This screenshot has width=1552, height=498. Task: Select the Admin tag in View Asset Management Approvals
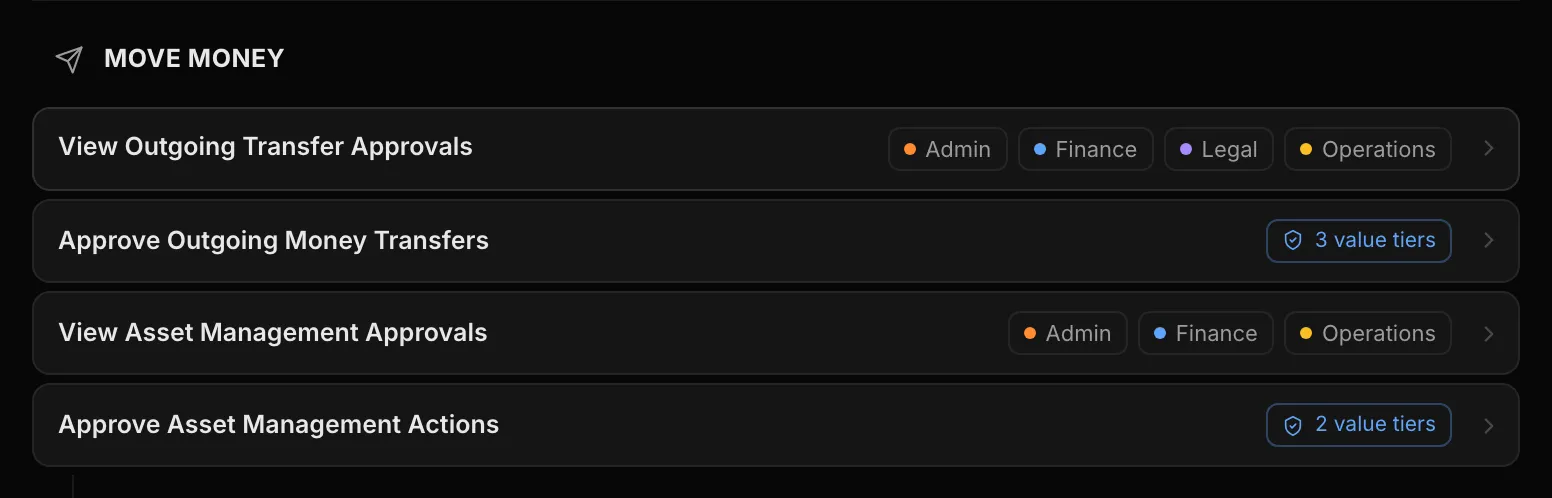1068,333
